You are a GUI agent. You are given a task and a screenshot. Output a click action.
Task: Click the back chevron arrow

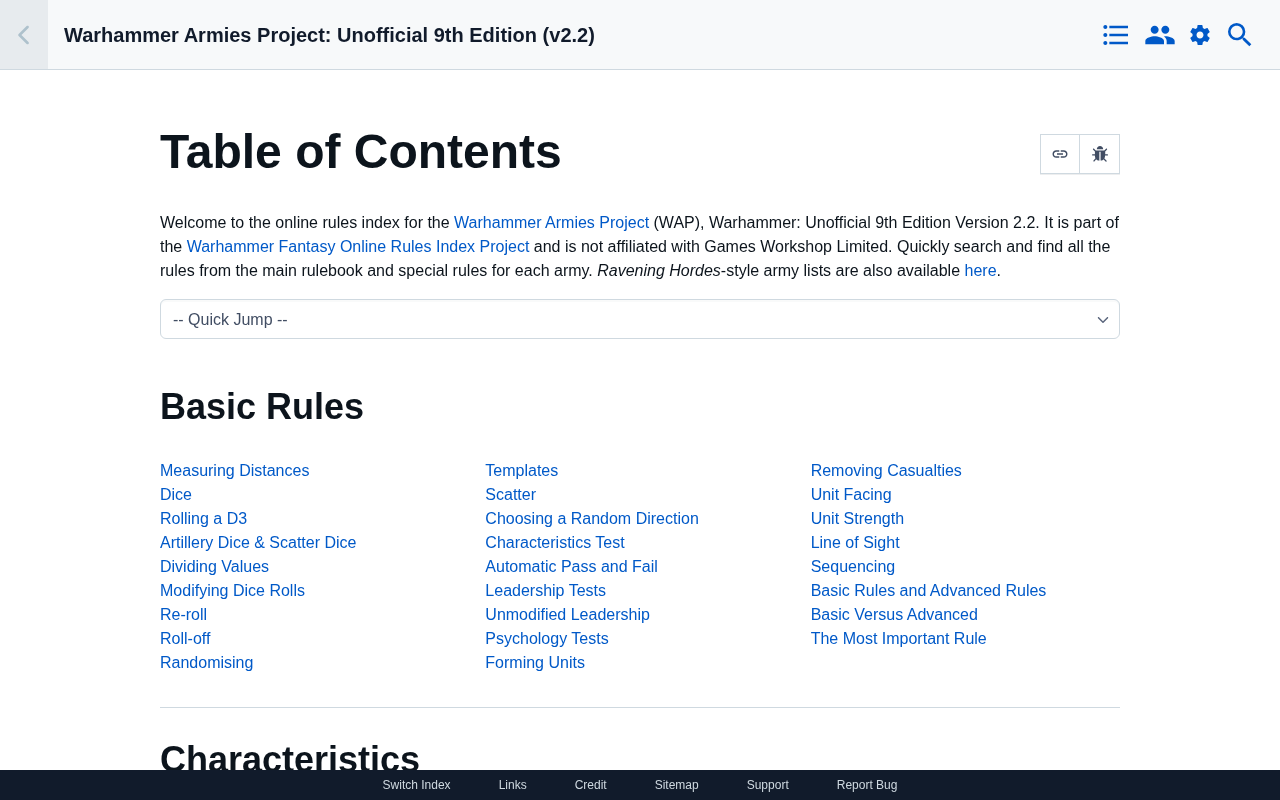pyautogui.click(x=23, y=35)
